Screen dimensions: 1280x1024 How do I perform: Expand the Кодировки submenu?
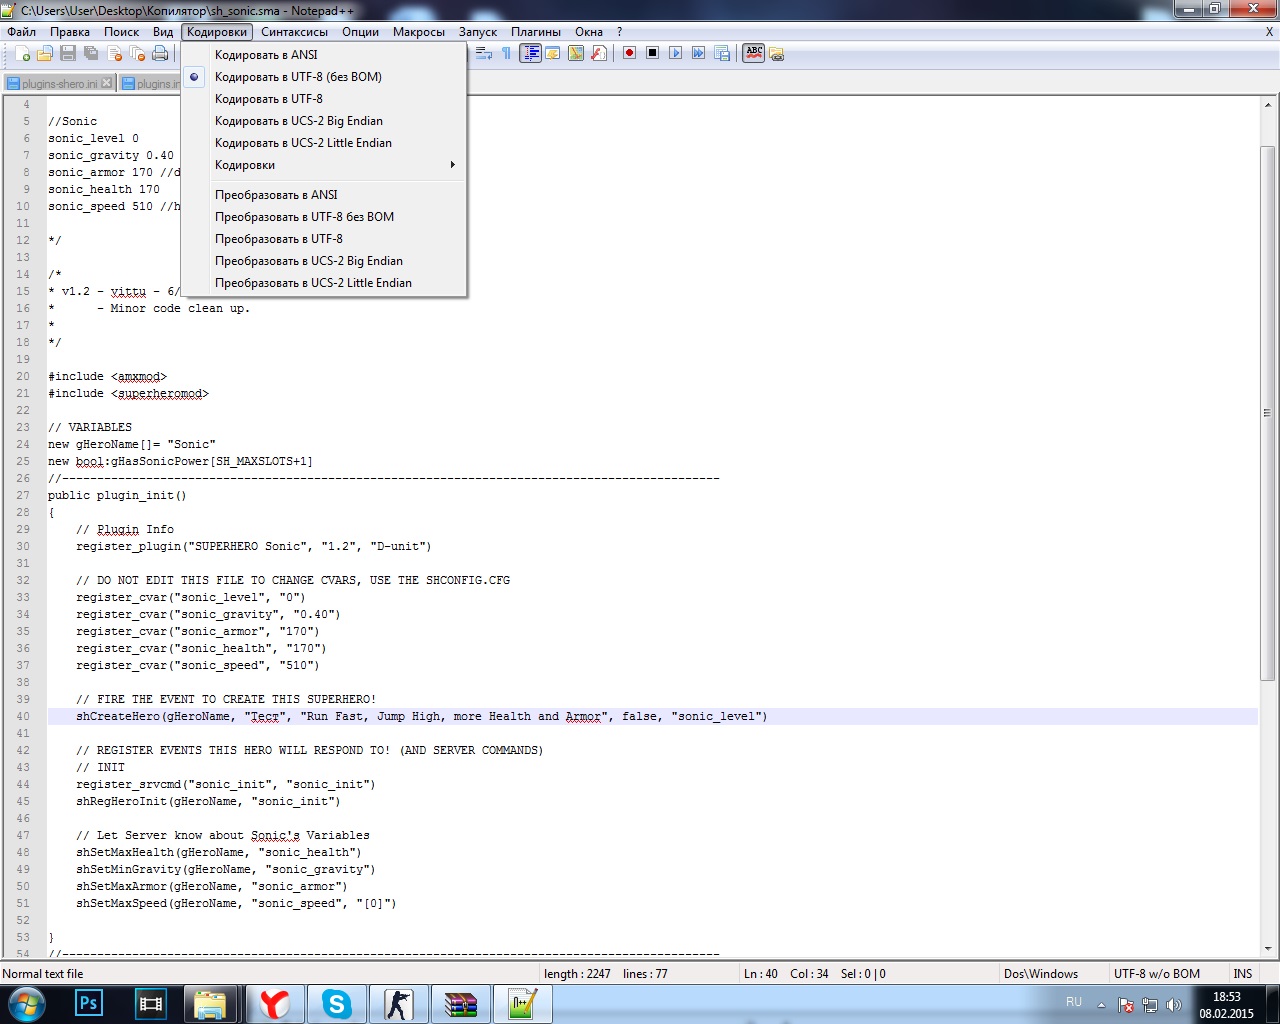324,165
